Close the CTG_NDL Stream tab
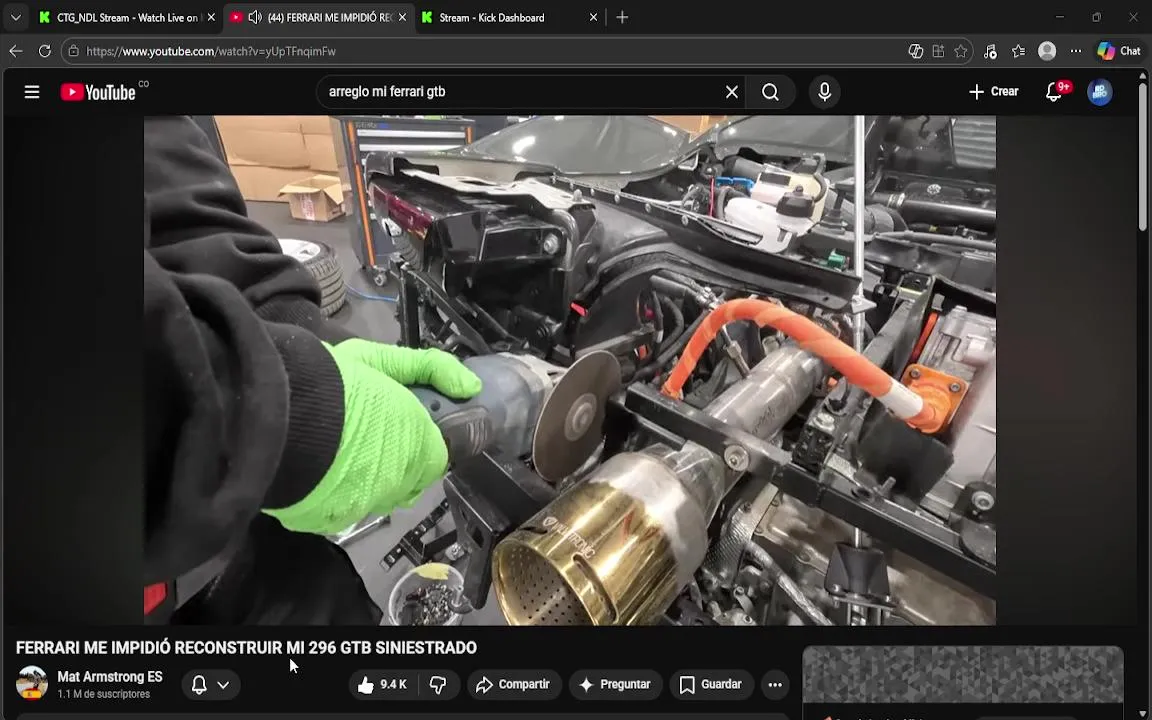This screenshot has height=720, width=1152. [212, 18]
